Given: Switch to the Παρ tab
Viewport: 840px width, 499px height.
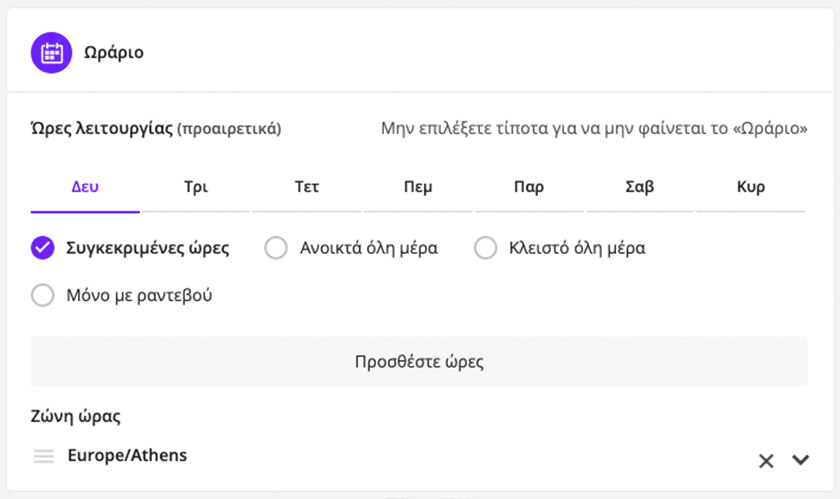Looking at the screenshot, I should (529, 187).
